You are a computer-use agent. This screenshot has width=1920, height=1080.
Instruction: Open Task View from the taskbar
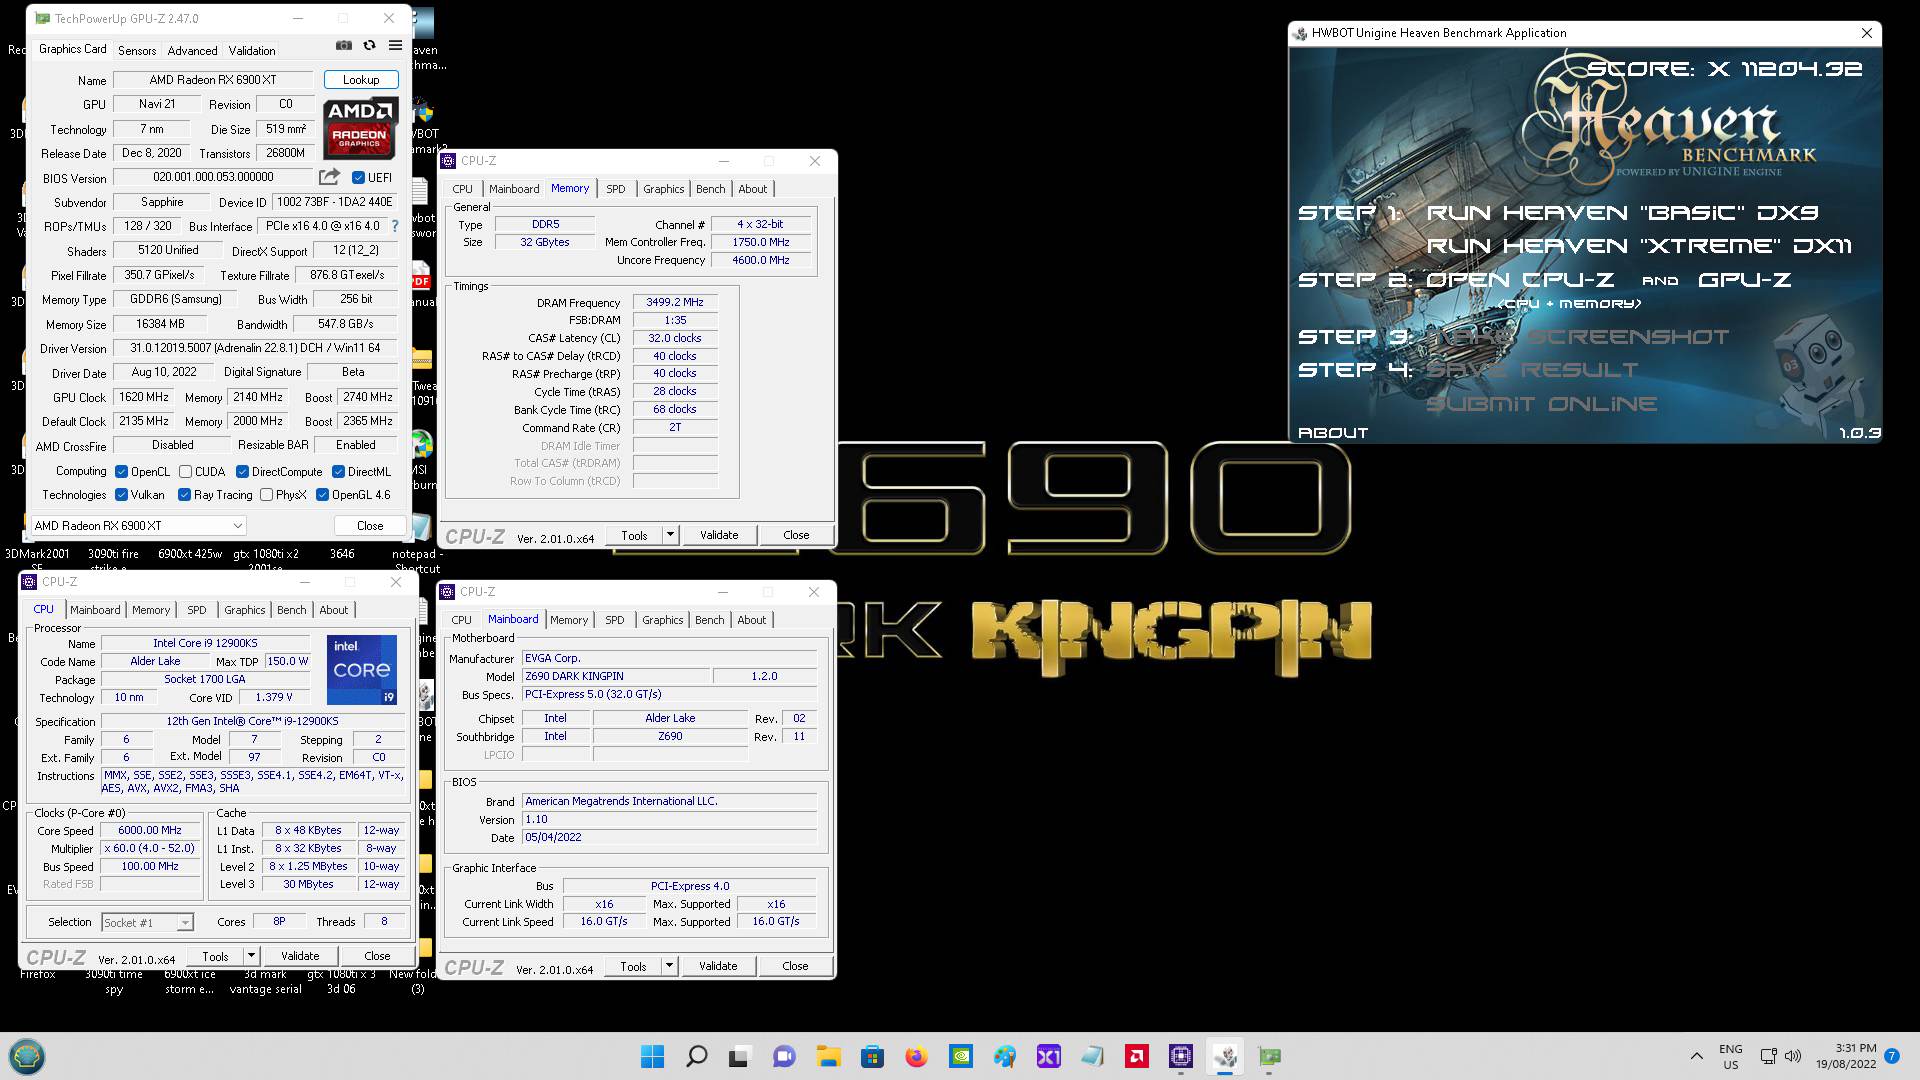pyautogui.click(x=740, y=1056)
